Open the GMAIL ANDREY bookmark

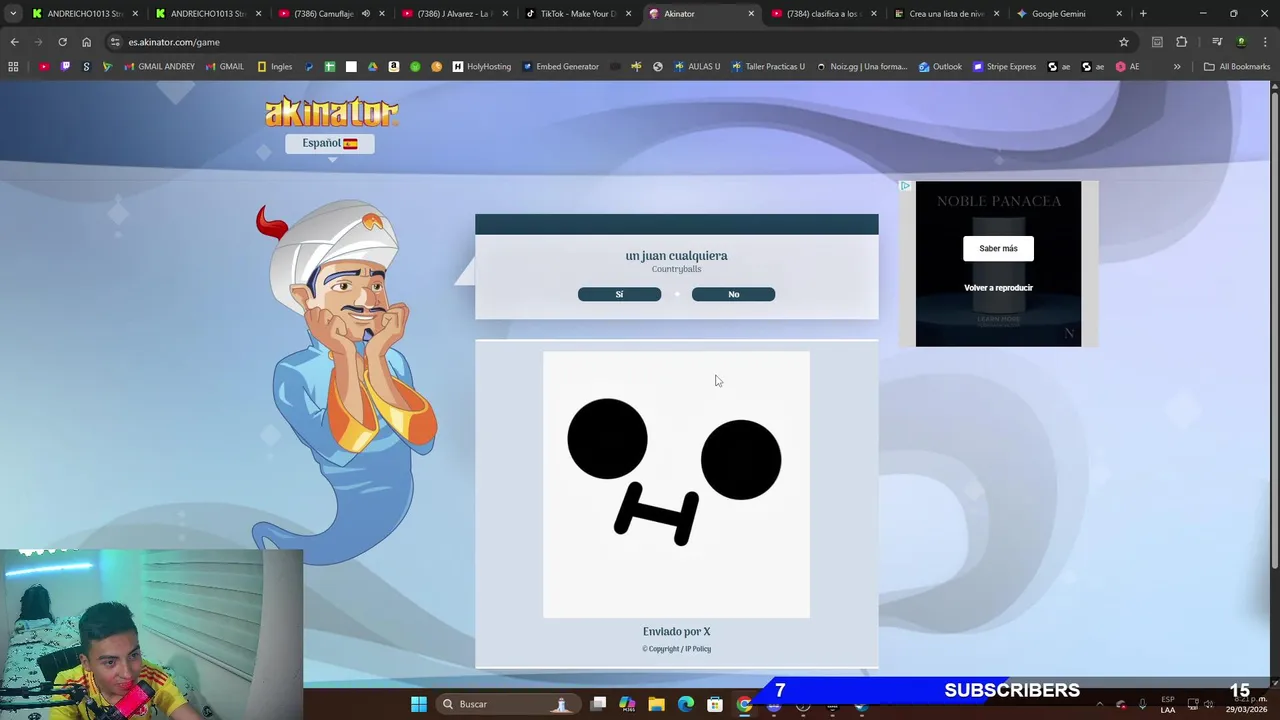pos(159,67)
